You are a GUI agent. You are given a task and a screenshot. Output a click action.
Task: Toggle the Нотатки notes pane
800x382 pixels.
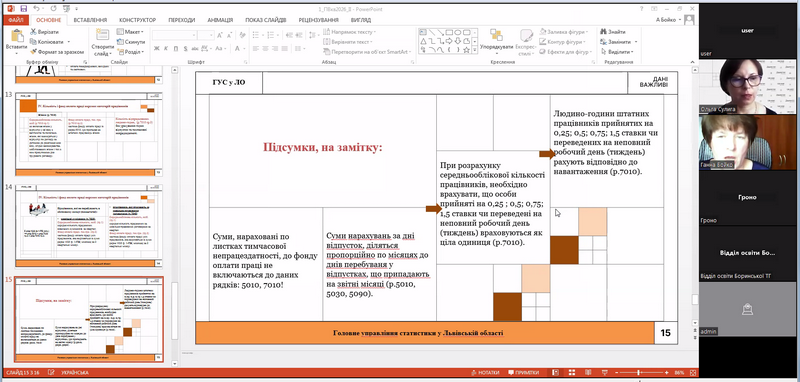(x=486, y=373)
